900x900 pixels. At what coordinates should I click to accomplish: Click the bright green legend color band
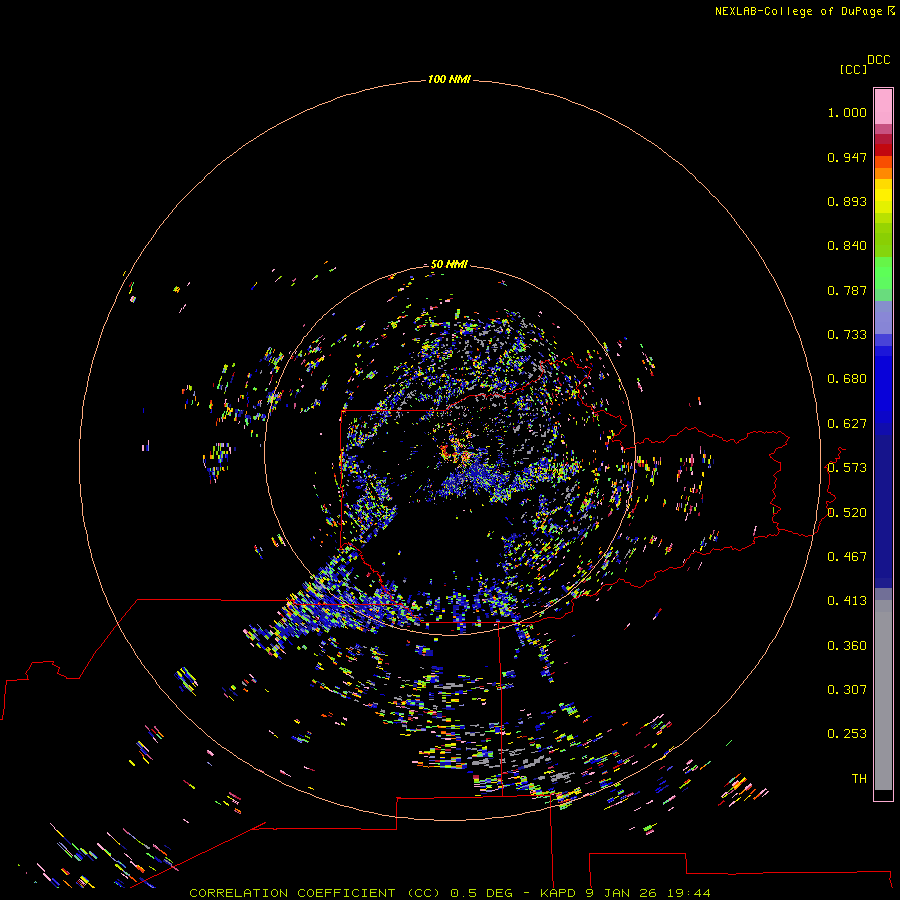click(883, 273)
